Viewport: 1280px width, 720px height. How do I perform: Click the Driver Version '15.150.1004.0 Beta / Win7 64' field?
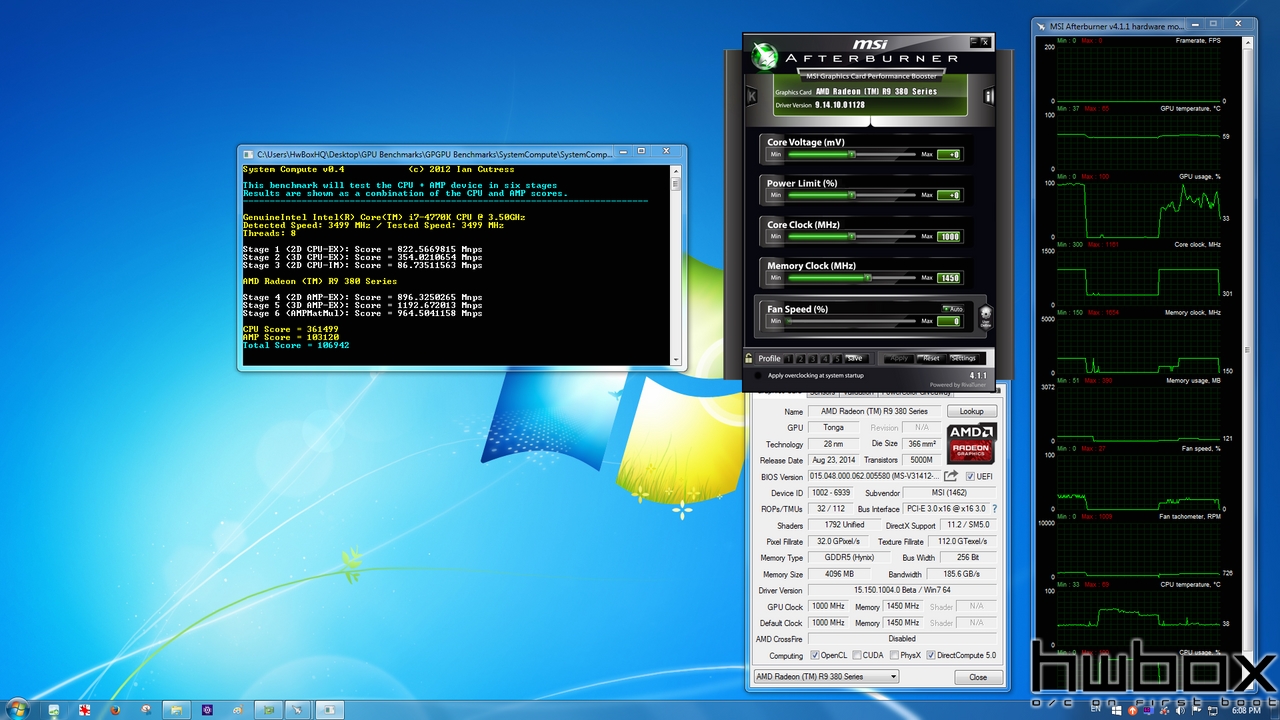(902, 590)
